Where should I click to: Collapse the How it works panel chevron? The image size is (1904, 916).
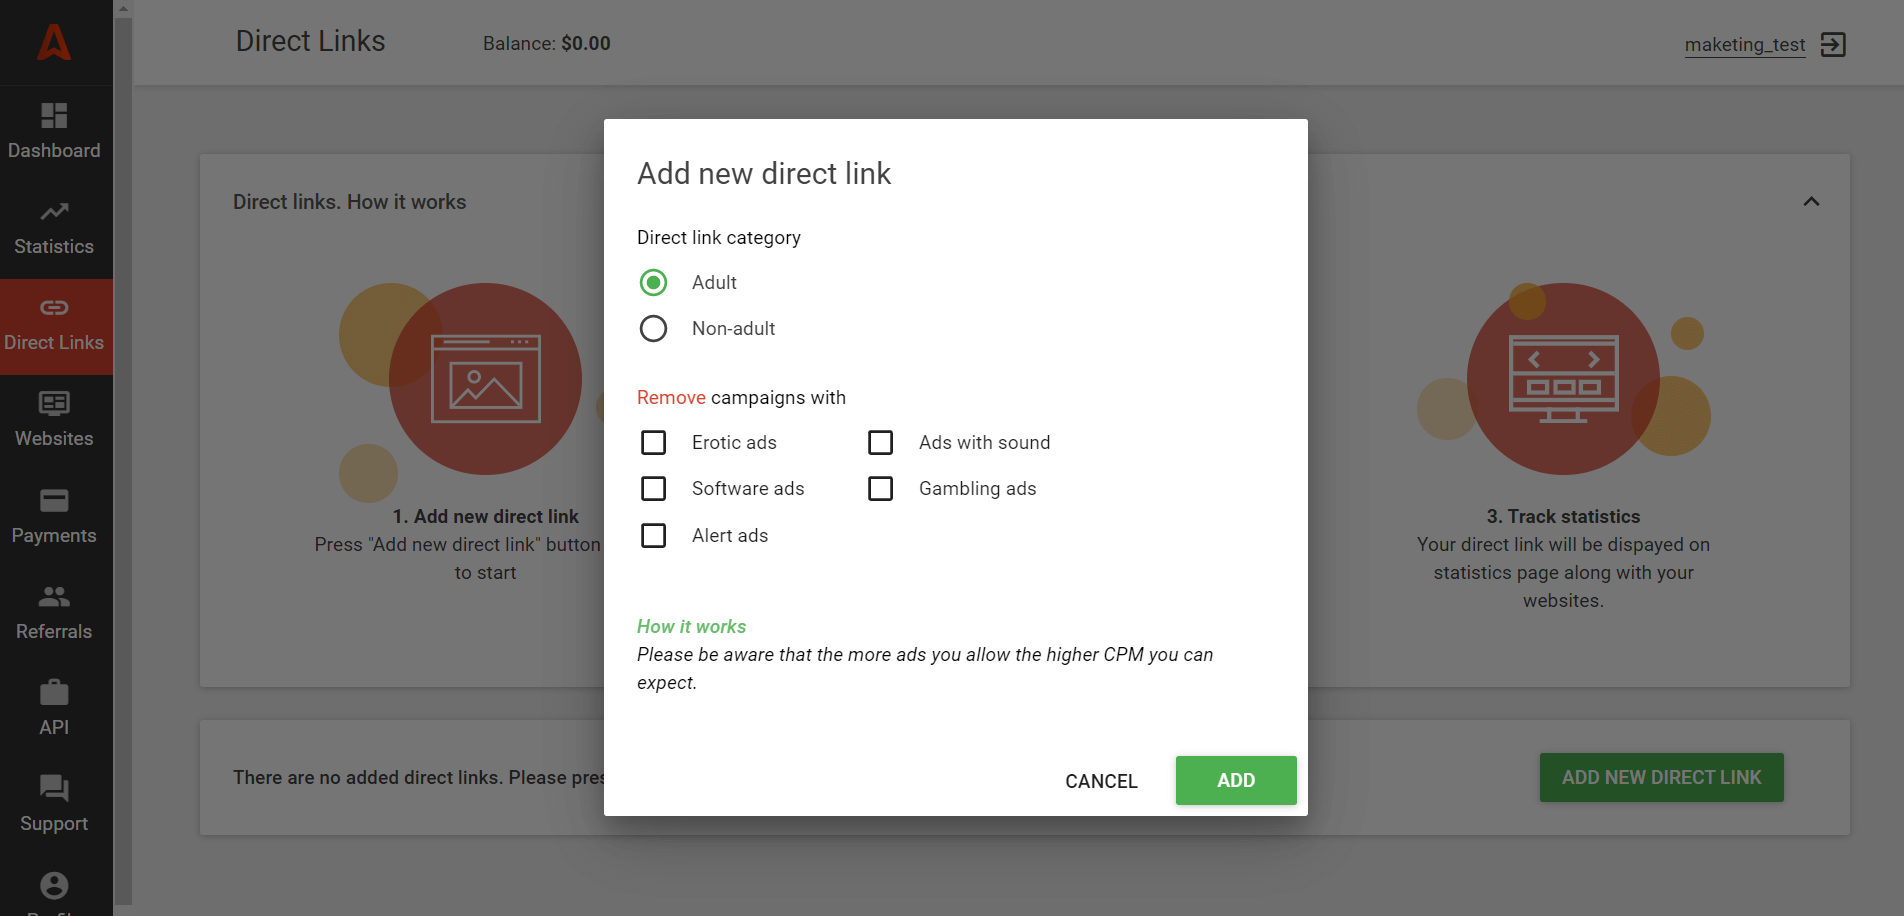pyautogui.click(x=1811, y=202)
